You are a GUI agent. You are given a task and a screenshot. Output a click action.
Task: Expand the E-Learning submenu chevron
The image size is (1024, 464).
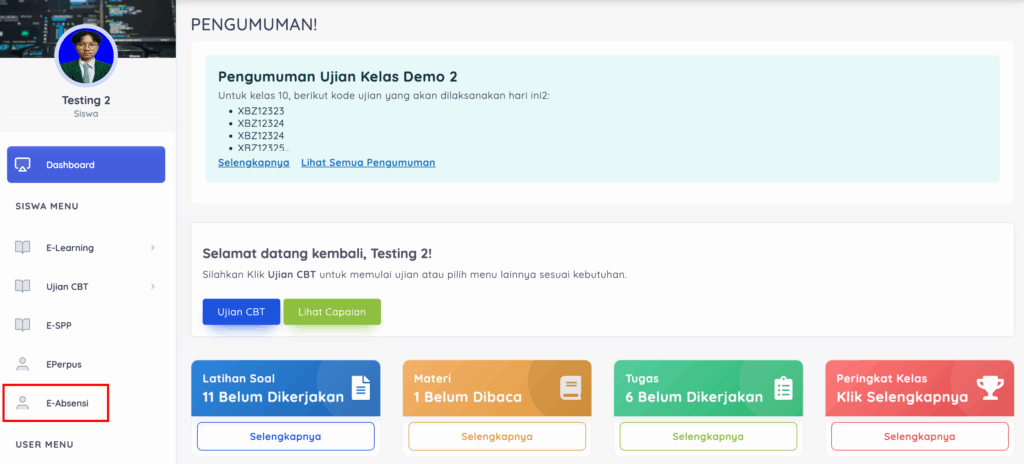[153, 247]
